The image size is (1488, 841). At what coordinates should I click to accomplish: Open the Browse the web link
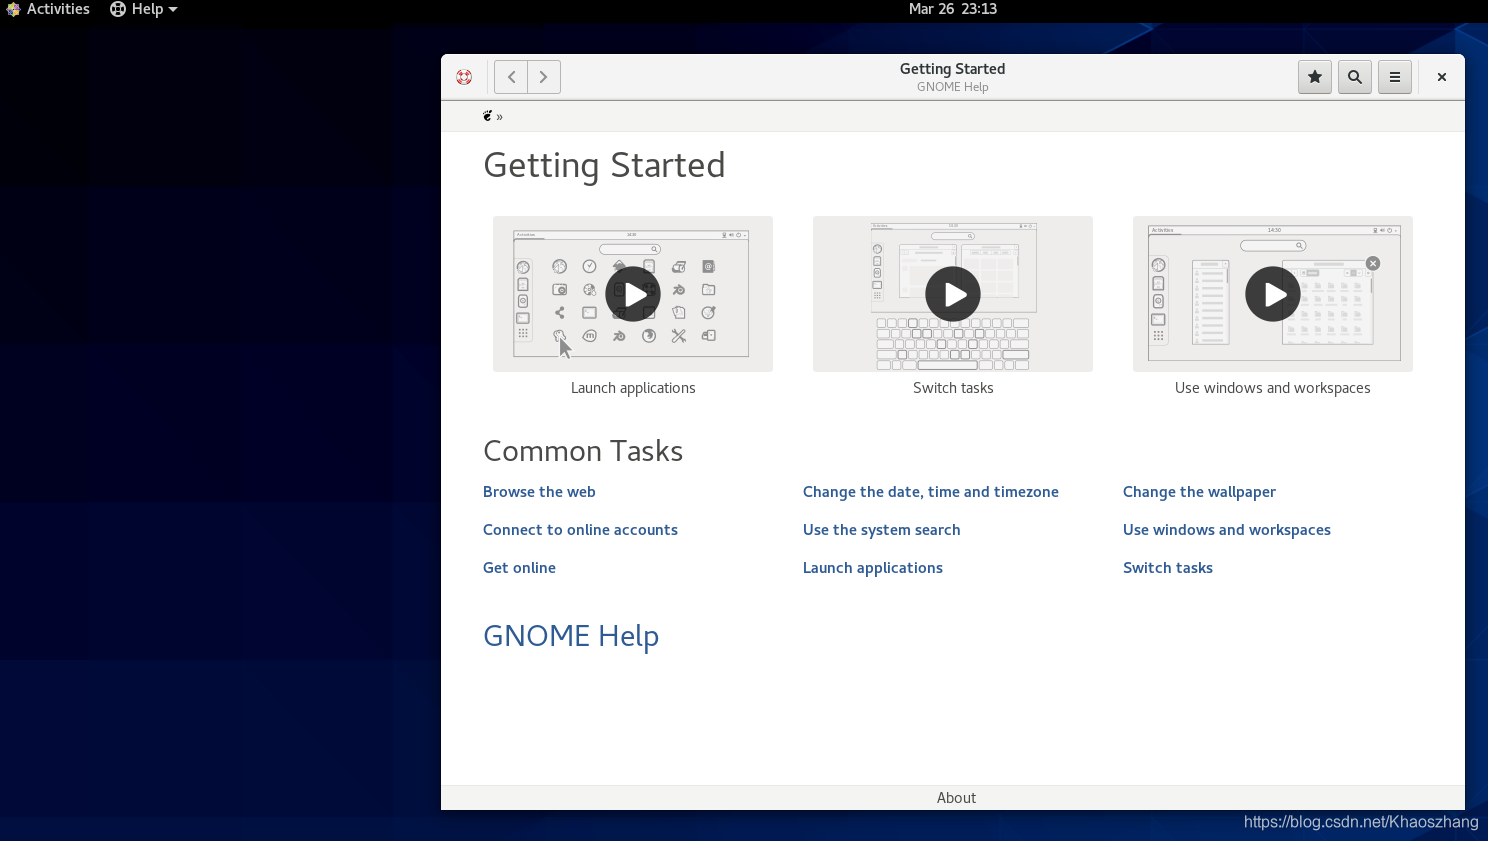(539, 492)
